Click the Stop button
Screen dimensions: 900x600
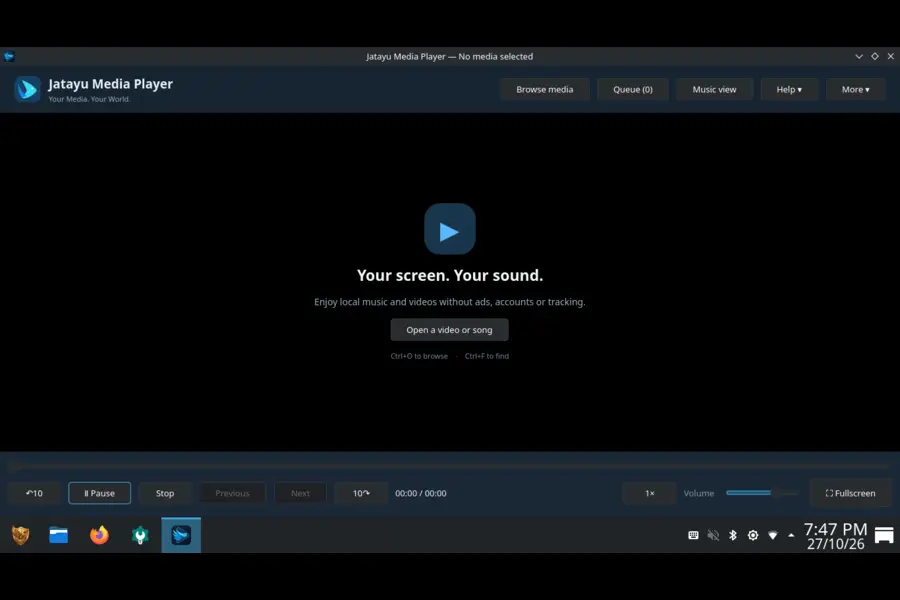click(x=165, y=493)
